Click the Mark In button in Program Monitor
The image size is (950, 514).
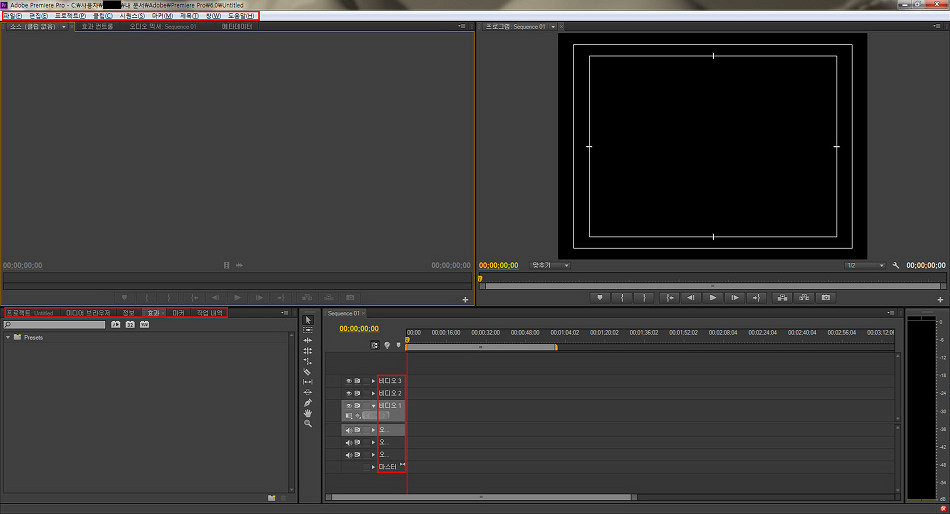(x=622, y=297)
